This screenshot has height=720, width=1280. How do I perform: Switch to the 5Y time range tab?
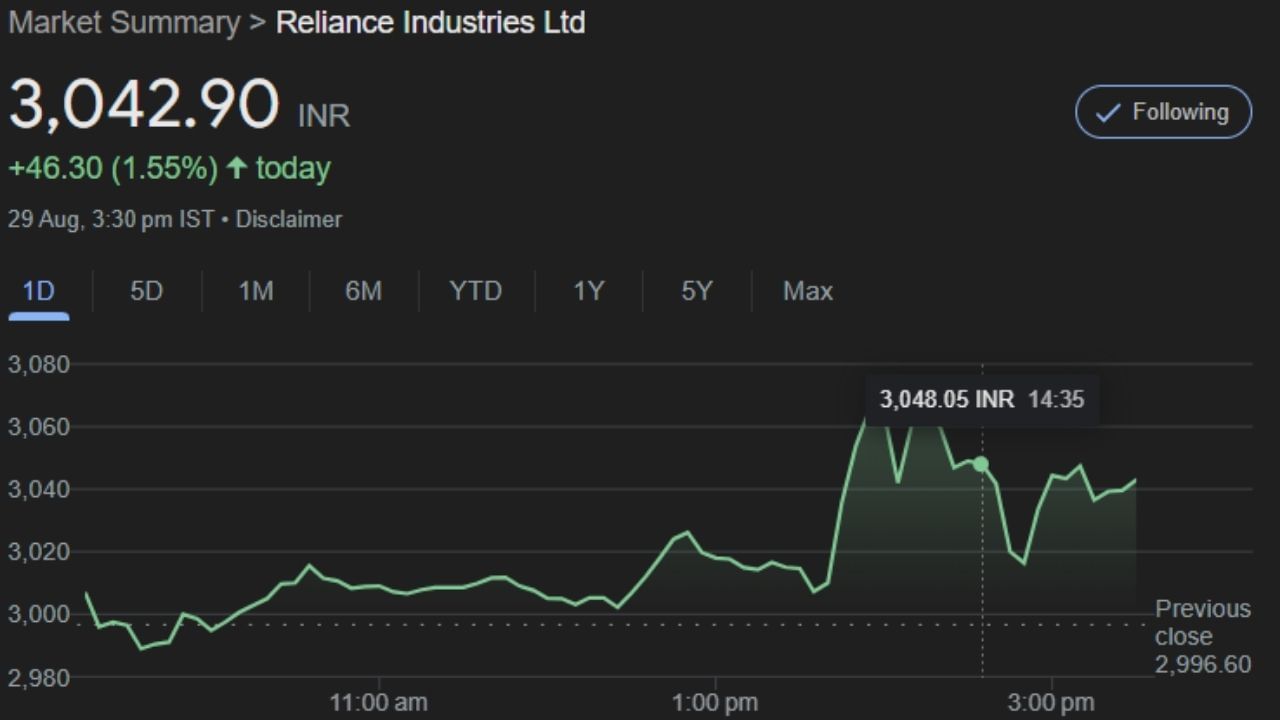pyautogui.click(x=696, y=291)
